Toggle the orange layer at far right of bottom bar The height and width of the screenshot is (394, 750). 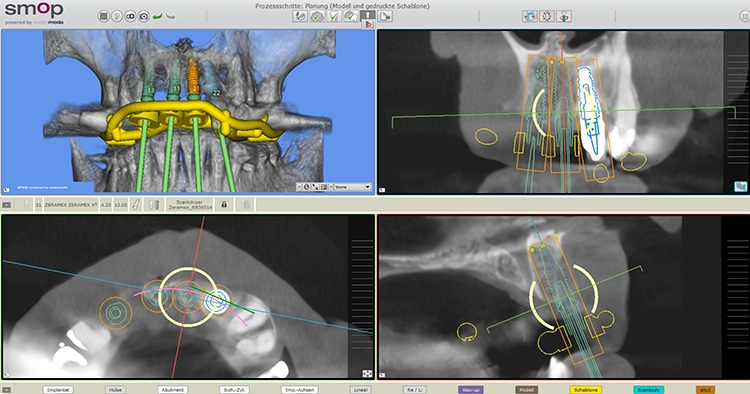(x=706, y=390)
